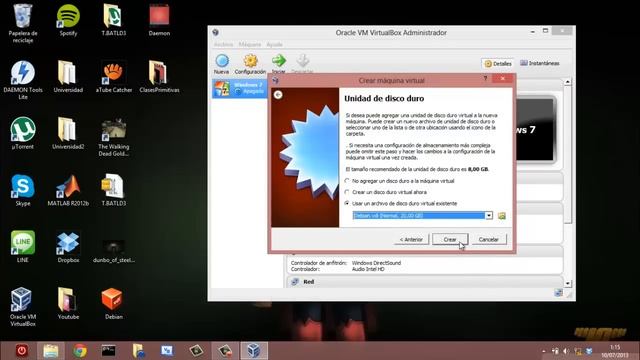Open the Spotify desktop icon
Image resolution: width=640 pixels, height=360 pixels.
point(68,20)
